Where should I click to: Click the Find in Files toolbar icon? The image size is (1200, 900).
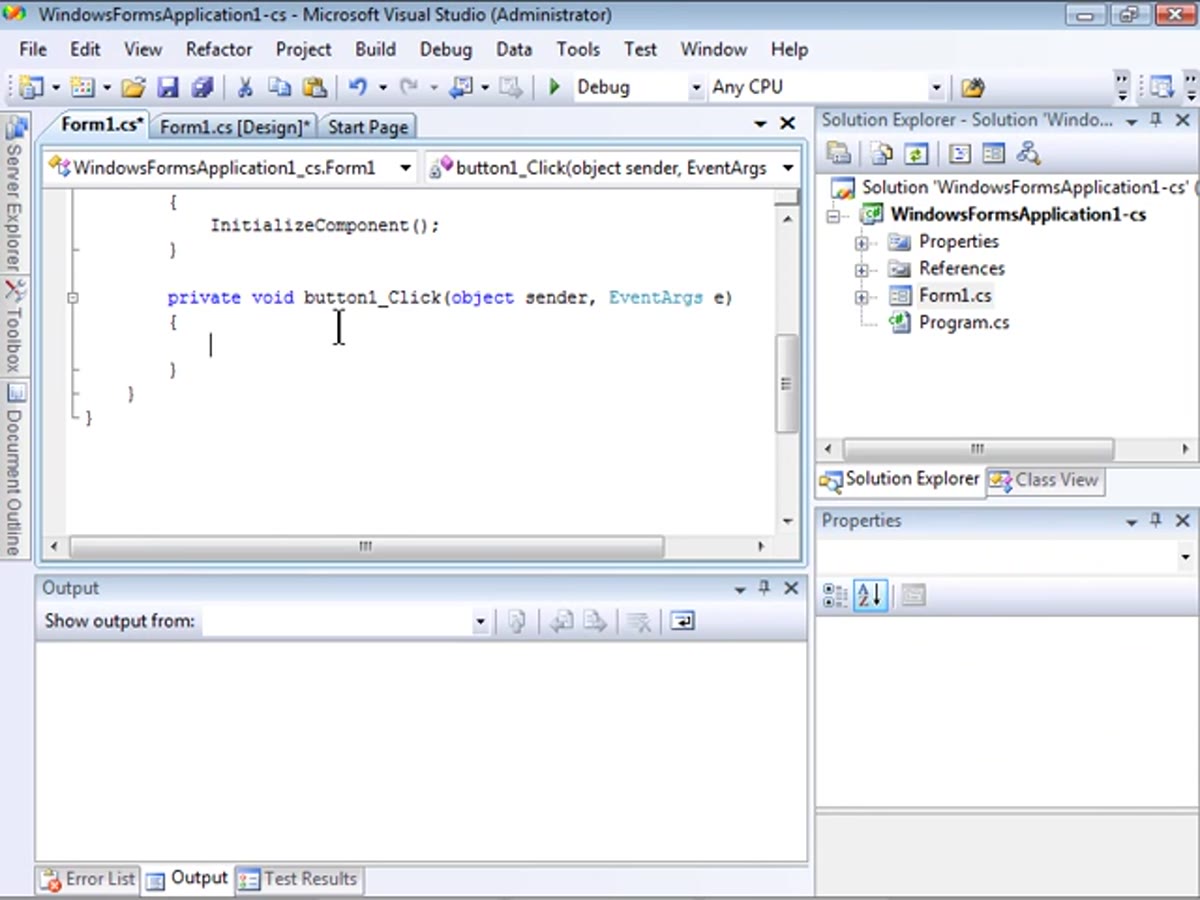972,88
